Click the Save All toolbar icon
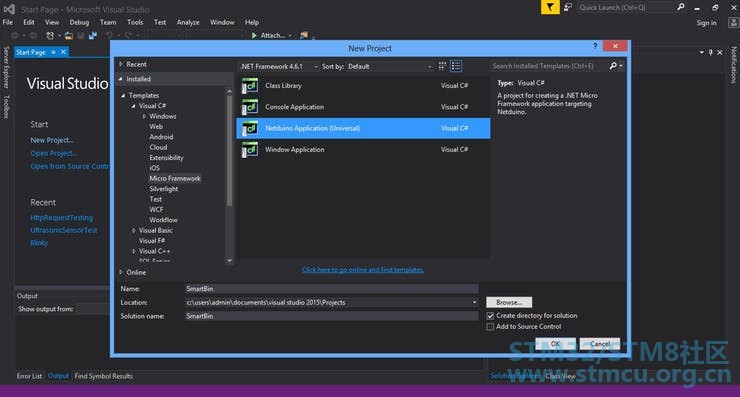740x397 pixels. point(93,35)
